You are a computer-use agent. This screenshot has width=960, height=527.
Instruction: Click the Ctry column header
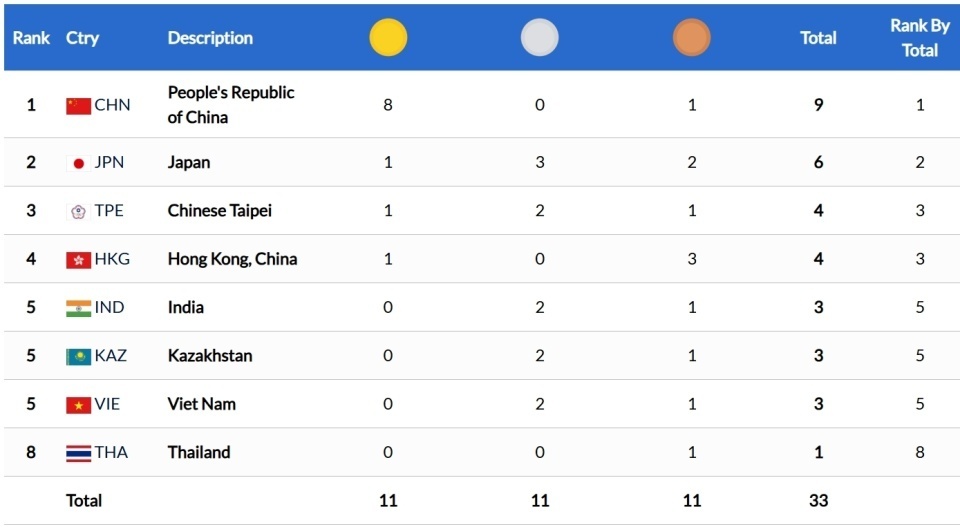82,38
